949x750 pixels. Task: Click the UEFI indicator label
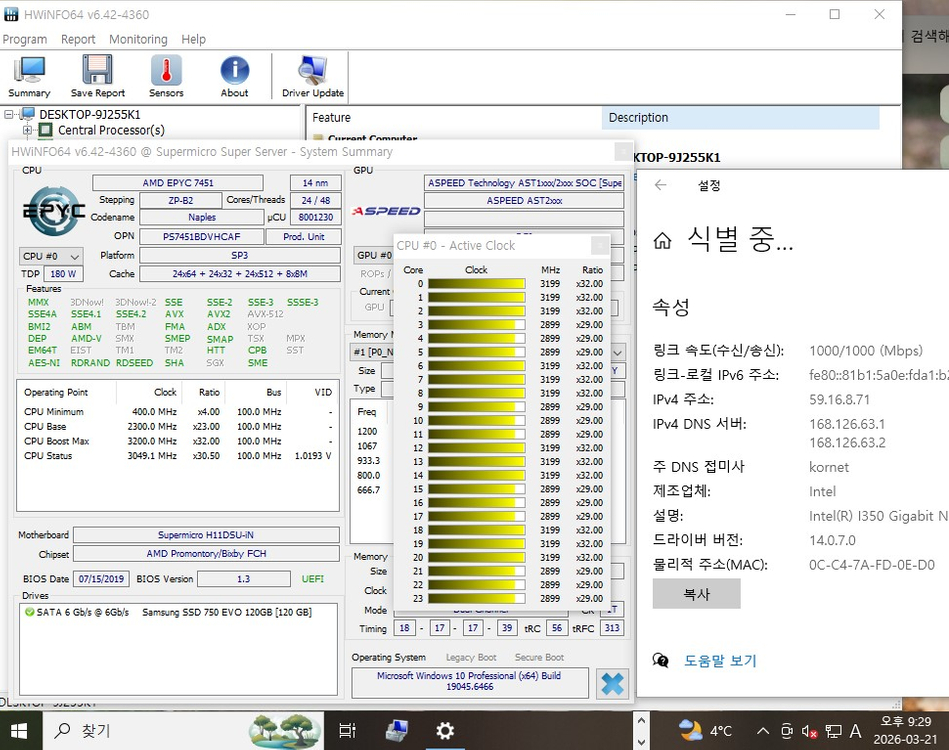click(312, 579)
